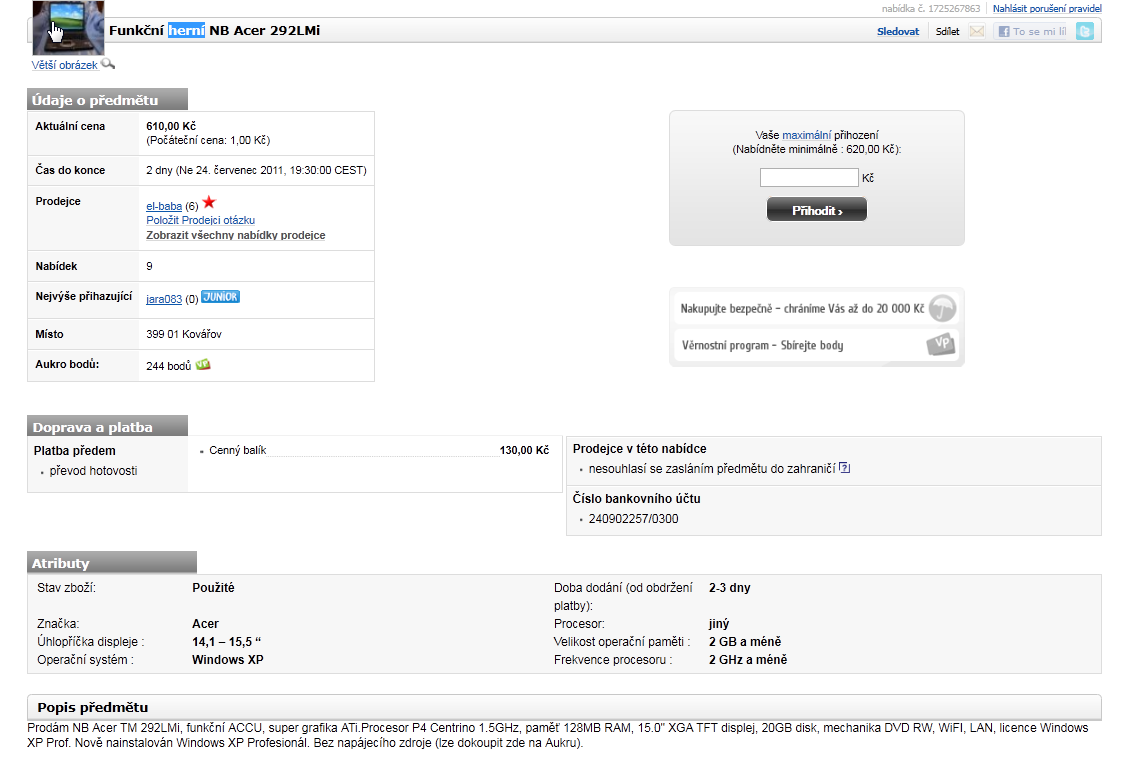Click the 244 bodů points text

coord(169,365)
